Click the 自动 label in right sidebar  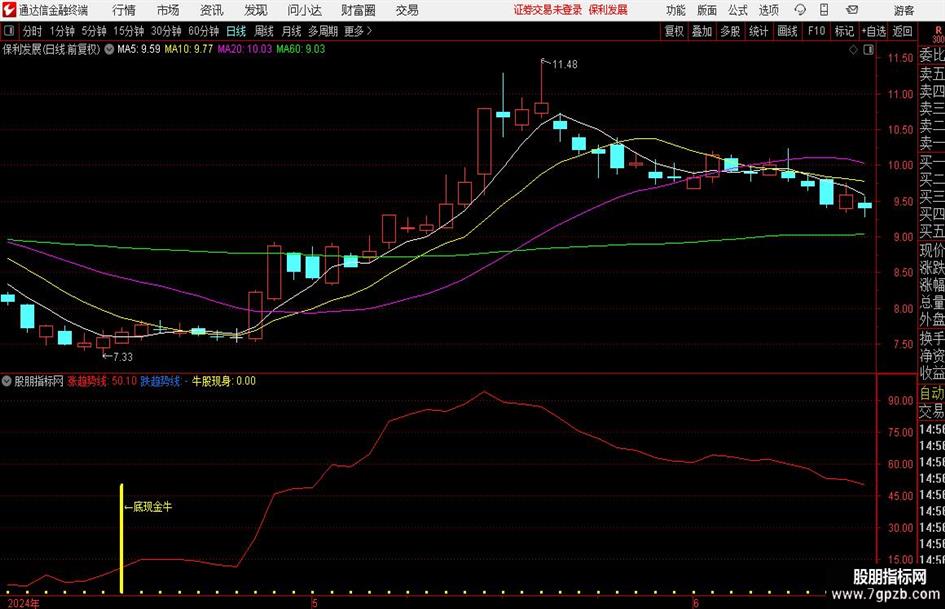tap(932, 393)
